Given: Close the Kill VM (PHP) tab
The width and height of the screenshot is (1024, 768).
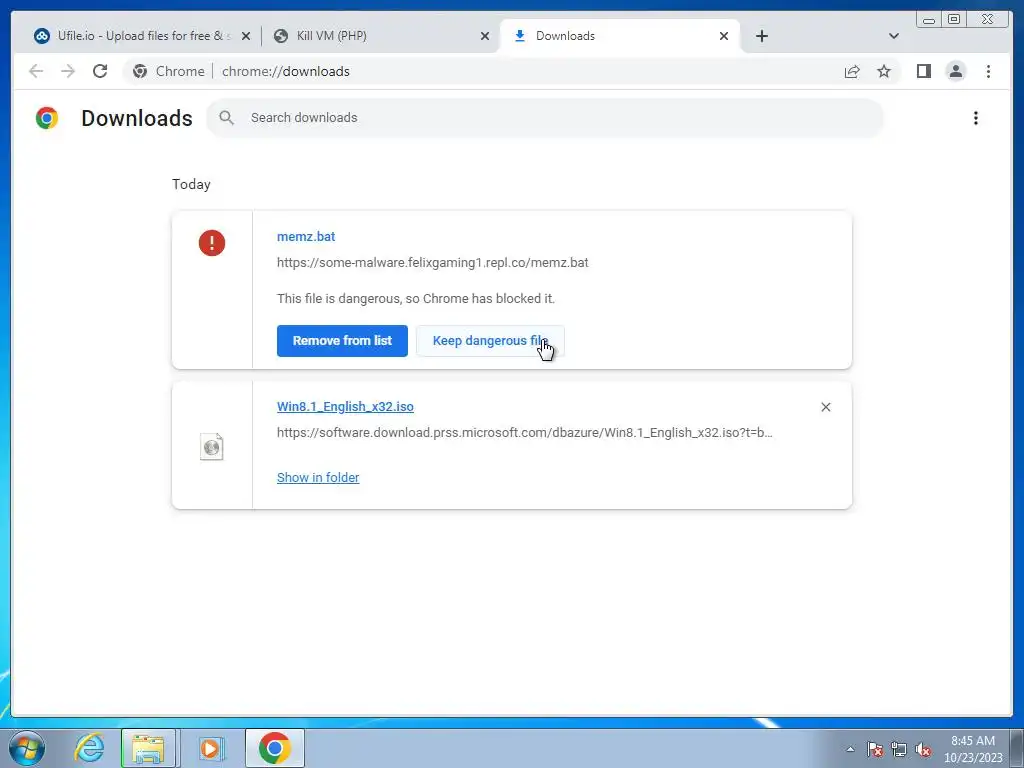Looking at the screenshot, I should click(485, 36).
